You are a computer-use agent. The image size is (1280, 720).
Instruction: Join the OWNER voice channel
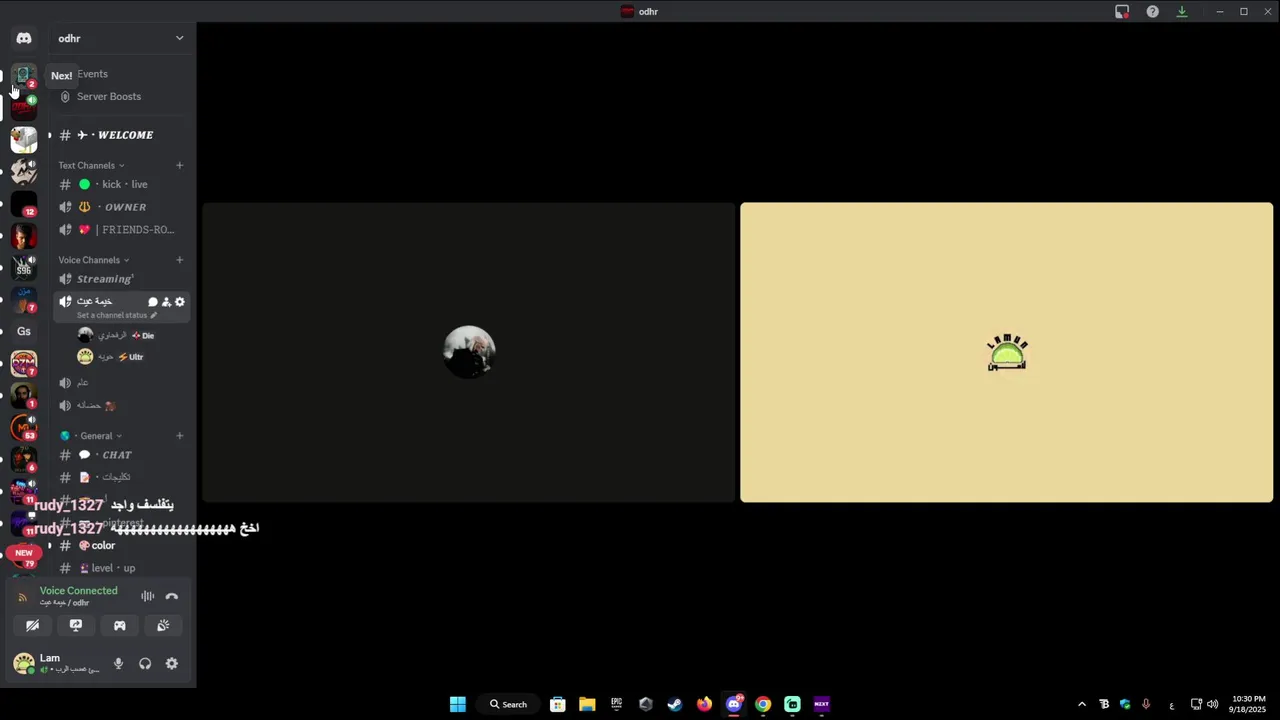click(120, 207)
